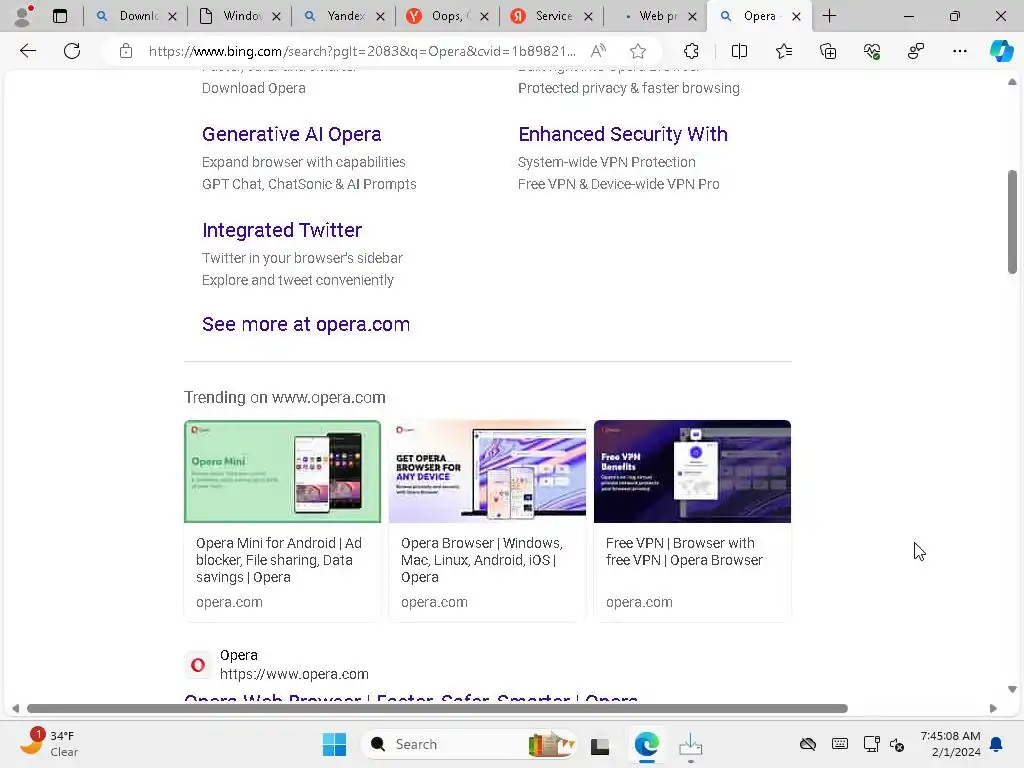Add this page to favorites star
Screen dimensions: 1024x768
tap(638, 51)
